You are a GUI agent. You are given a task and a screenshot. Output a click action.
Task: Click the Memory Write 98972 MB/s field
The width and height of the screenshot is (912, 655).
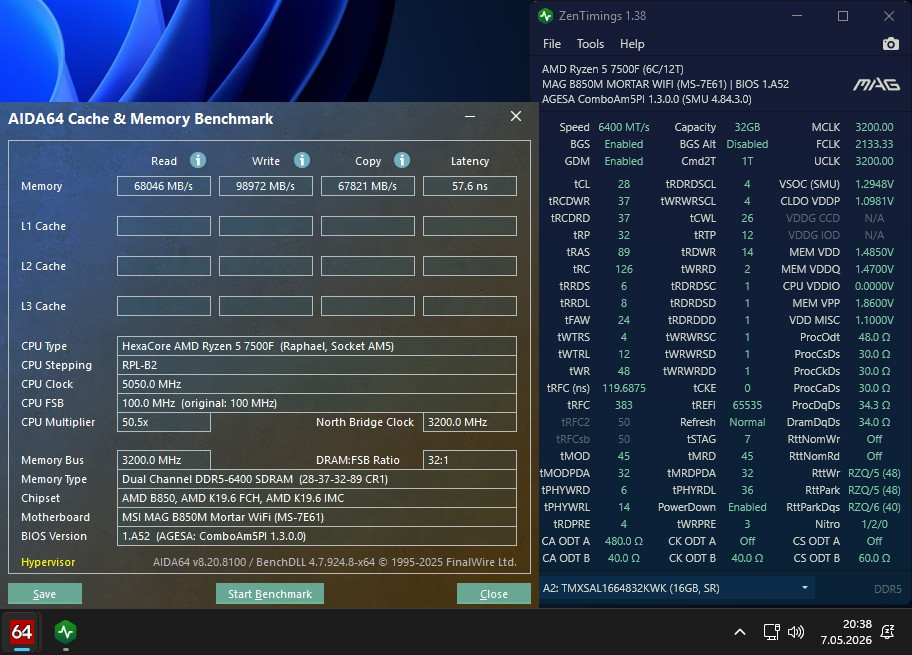click(266, 186)
